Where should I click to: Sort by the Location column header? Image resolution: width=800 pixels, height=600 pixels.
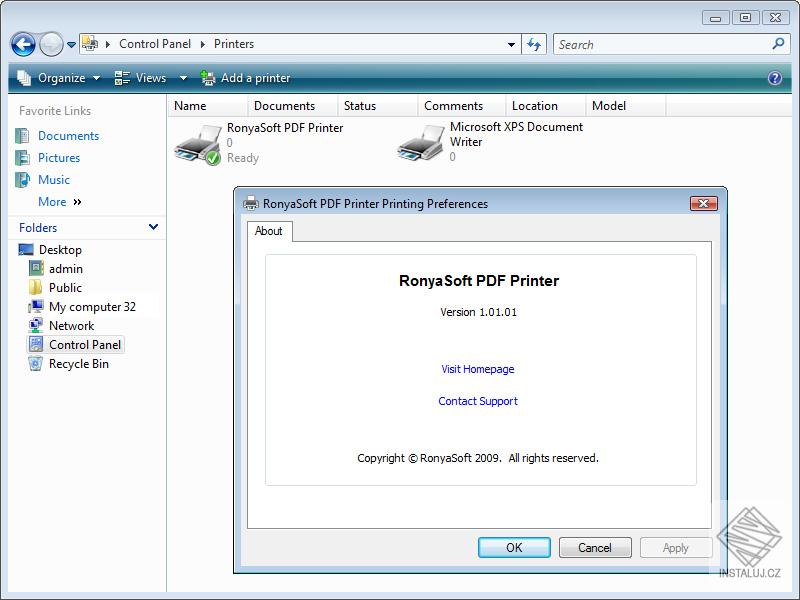coord(546,106)
